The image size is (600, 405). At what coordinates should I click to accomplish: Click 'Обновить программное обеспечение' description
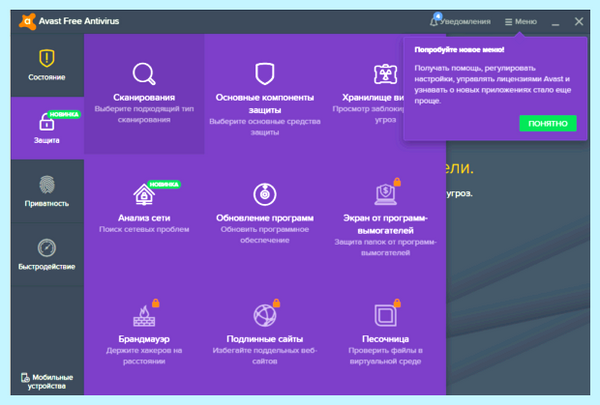[x=264, y=235]
